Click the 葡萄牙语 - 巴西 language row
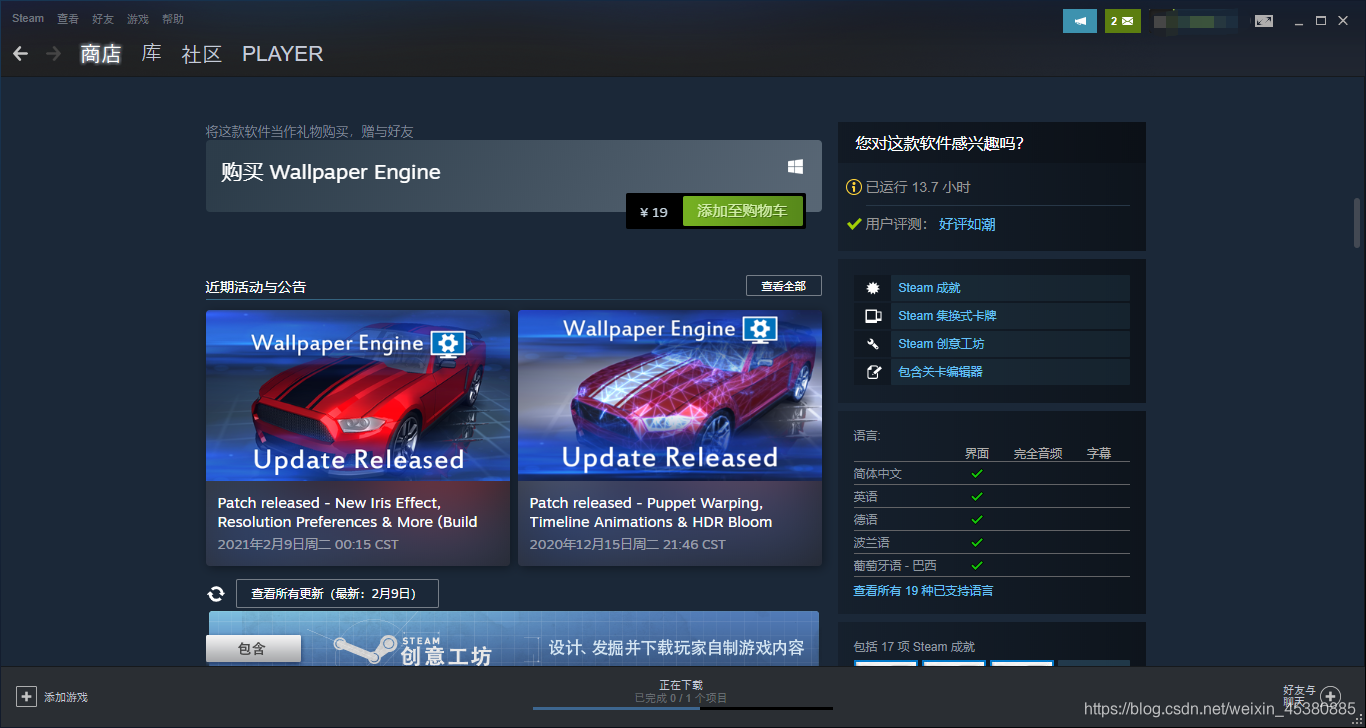1366x728 pixels. (x=991, y=565)
